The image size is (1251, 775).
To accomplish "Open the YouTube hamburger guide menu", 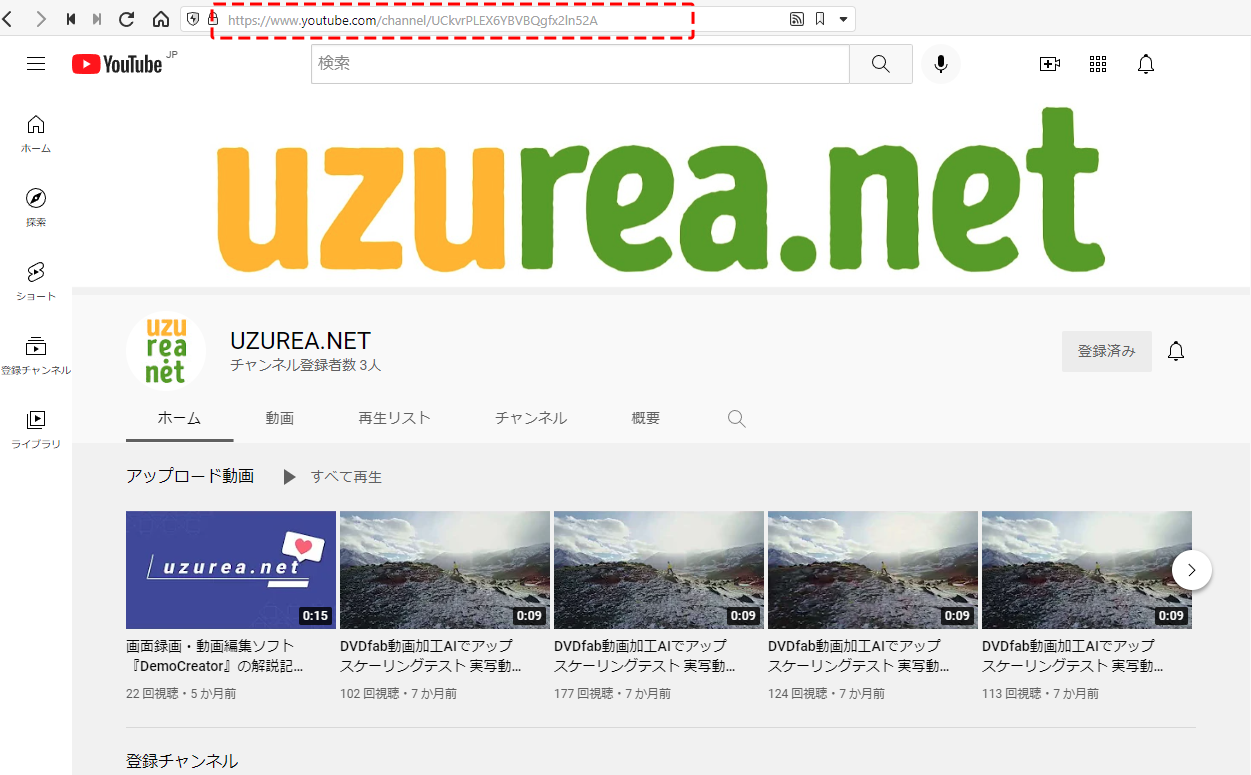I will pos(36,64).
